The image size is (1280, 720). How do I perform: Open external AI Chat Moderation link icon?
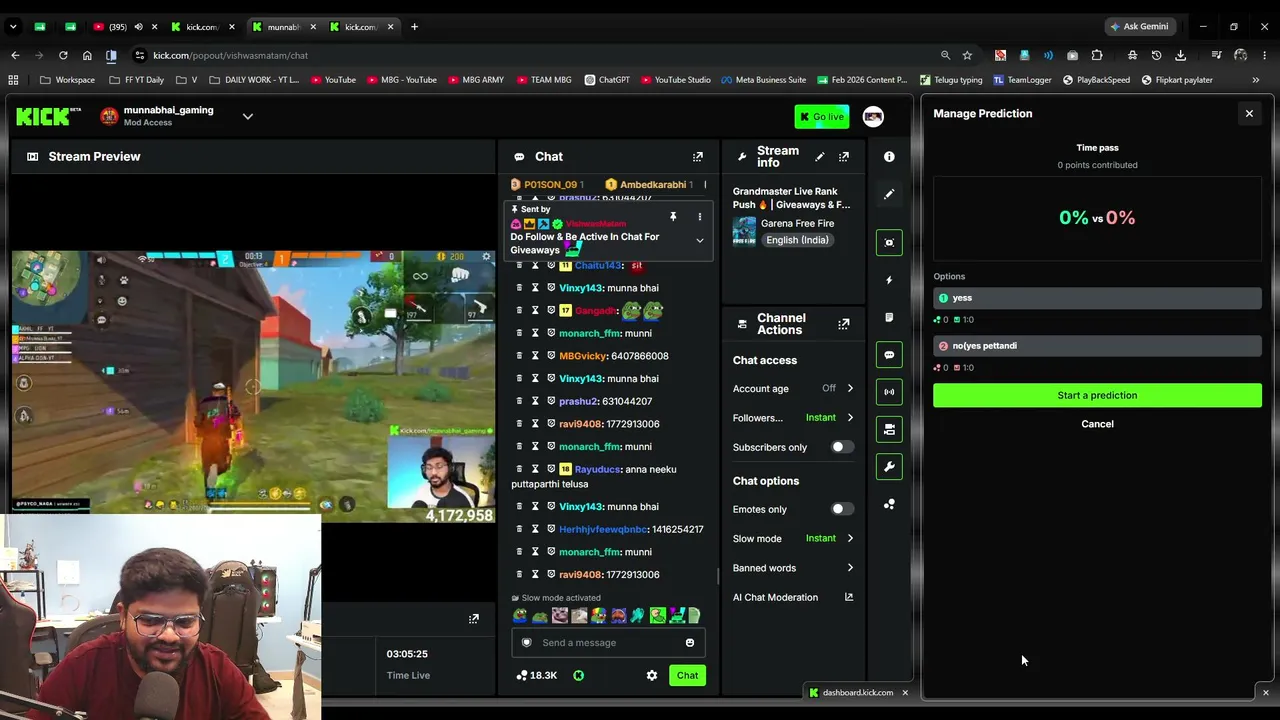click(x=849, y=598)
